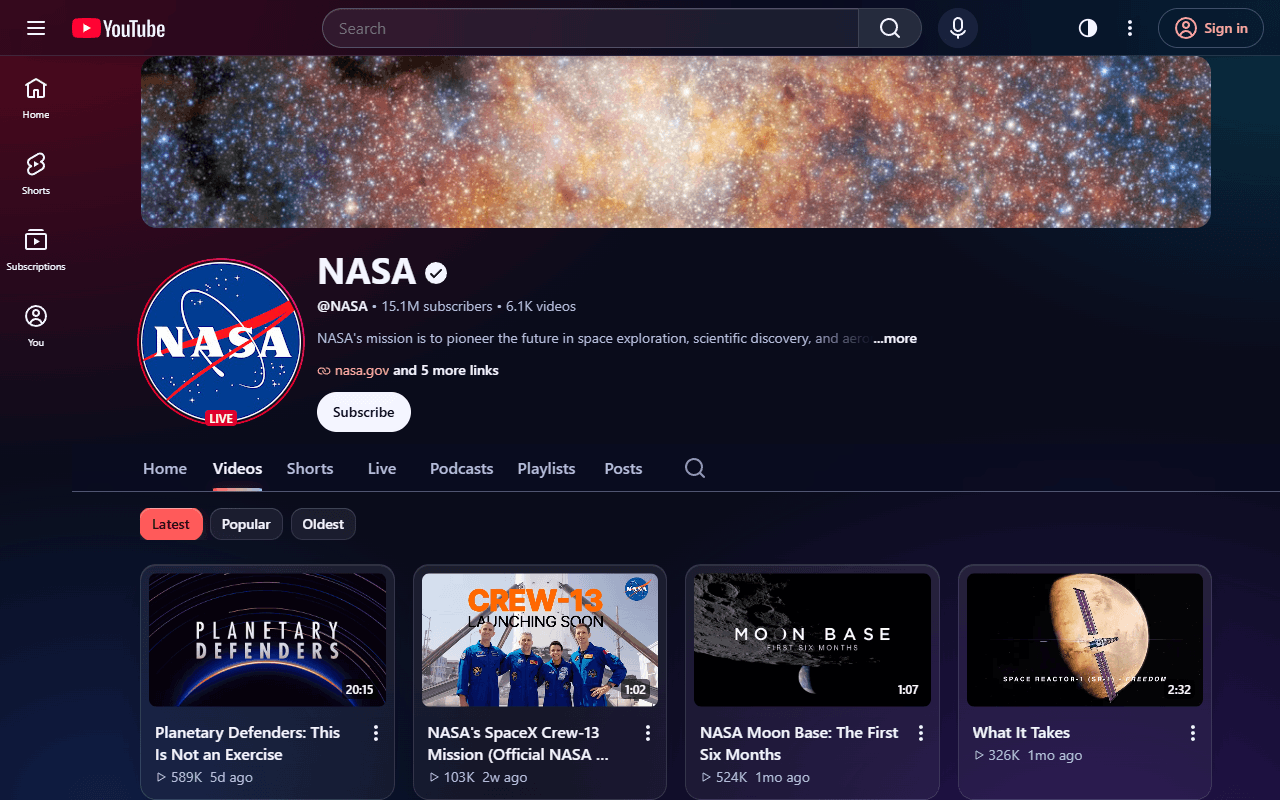Click the 326K 1mo ago text
Image resolution: width=1280 pixels, height=800 pixels.
(1028, 755)
